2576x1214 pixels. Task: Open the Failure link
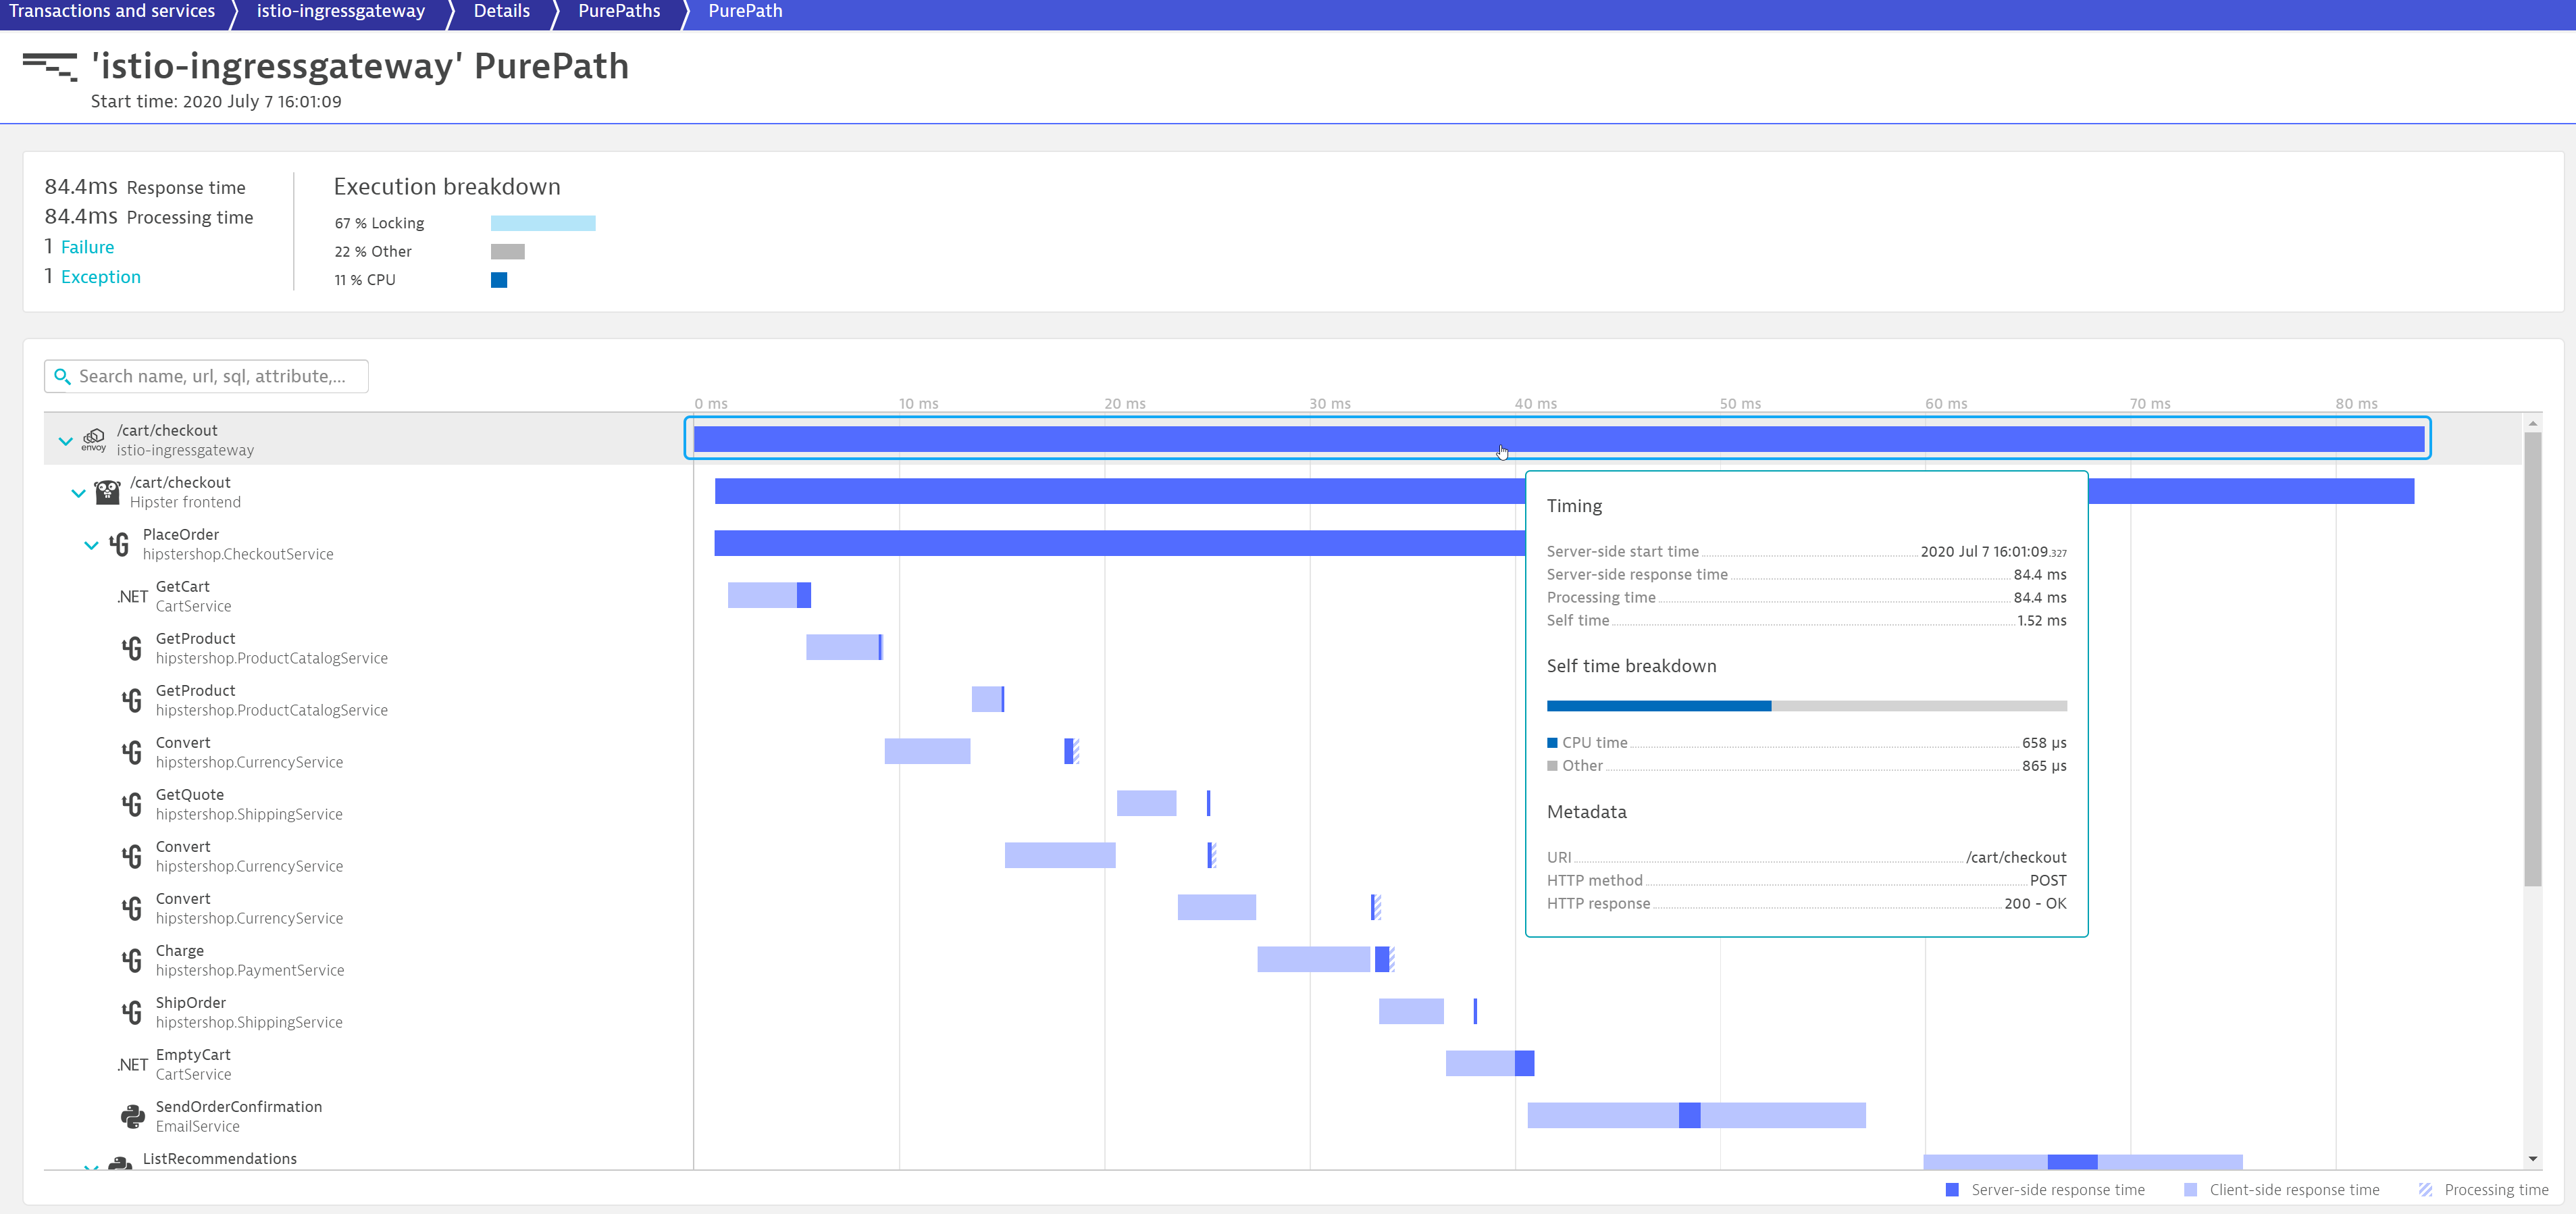coord(87,247)
